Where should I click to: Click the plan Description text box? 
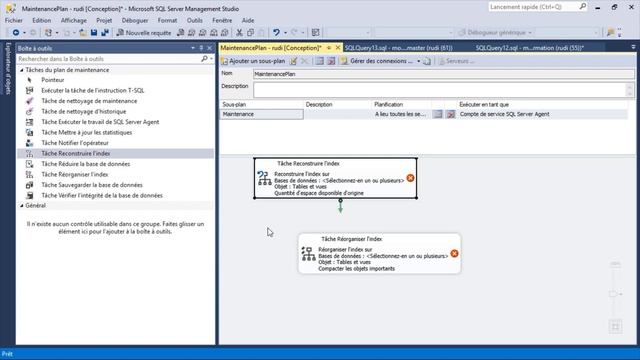click(x=444, y=90)
